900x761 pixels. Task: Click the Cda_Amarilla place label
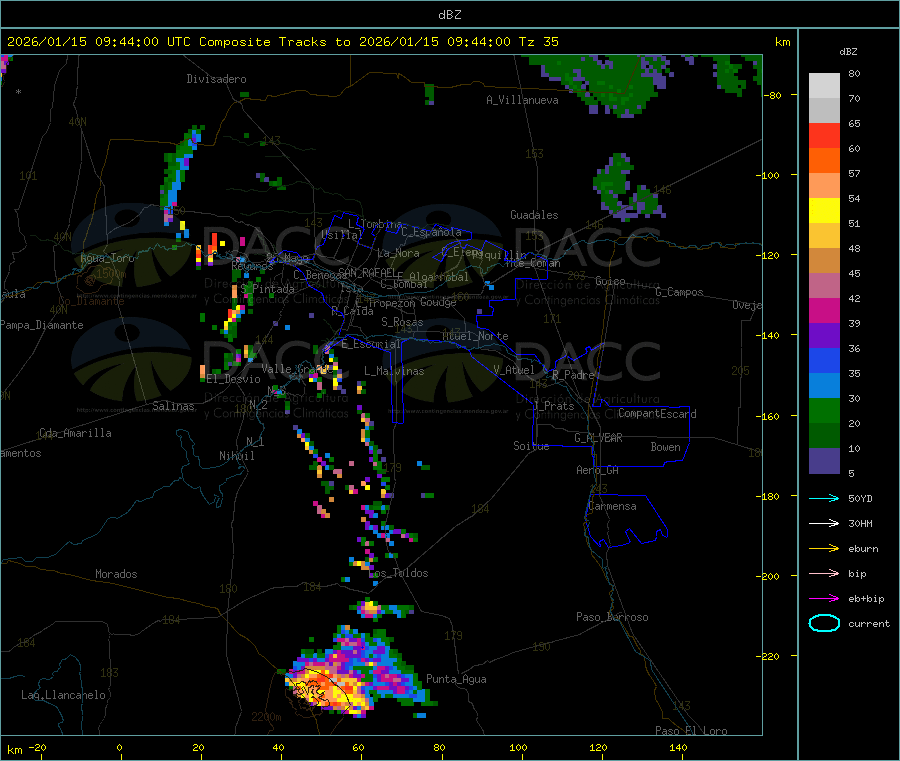click(x=75, y=433)
